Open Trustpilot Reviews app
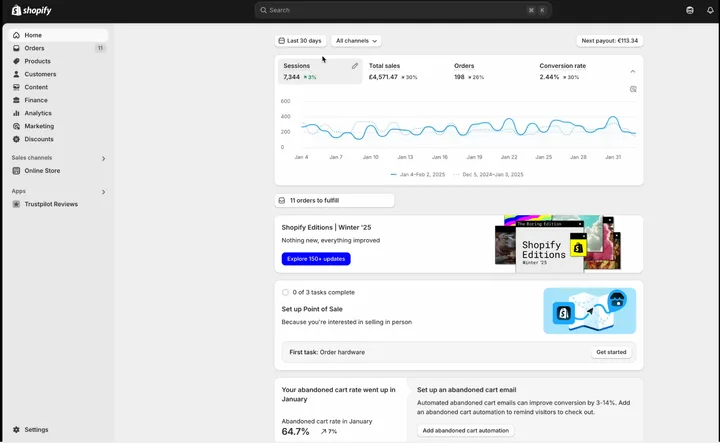 [58, 204]
